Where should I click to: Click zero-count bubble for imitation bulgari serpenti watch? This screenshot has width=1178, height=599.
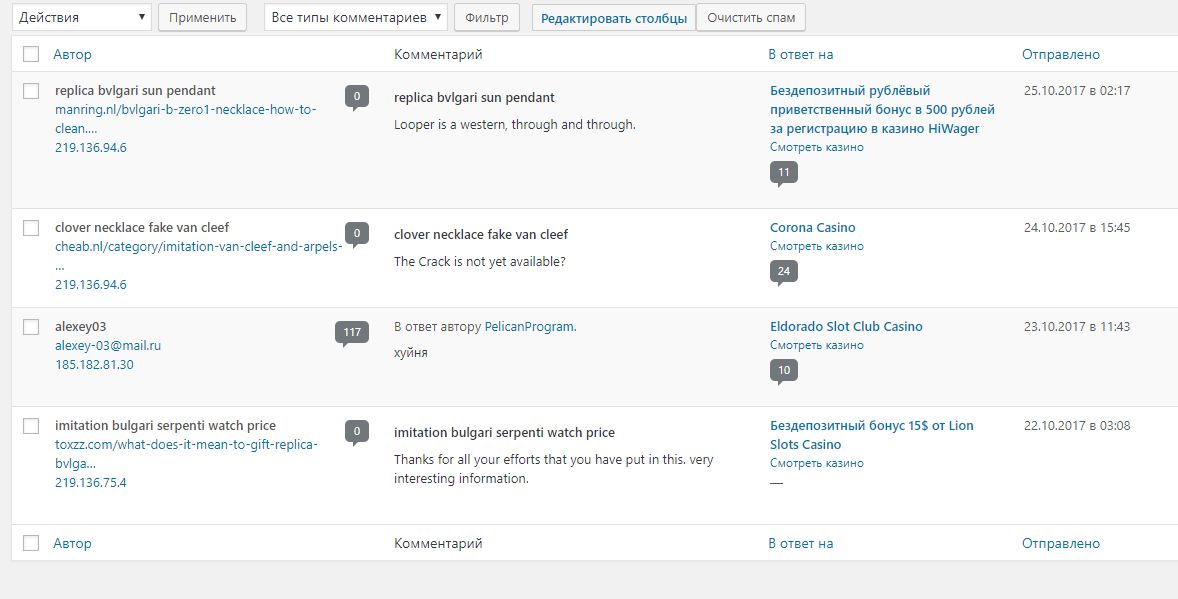356,431
